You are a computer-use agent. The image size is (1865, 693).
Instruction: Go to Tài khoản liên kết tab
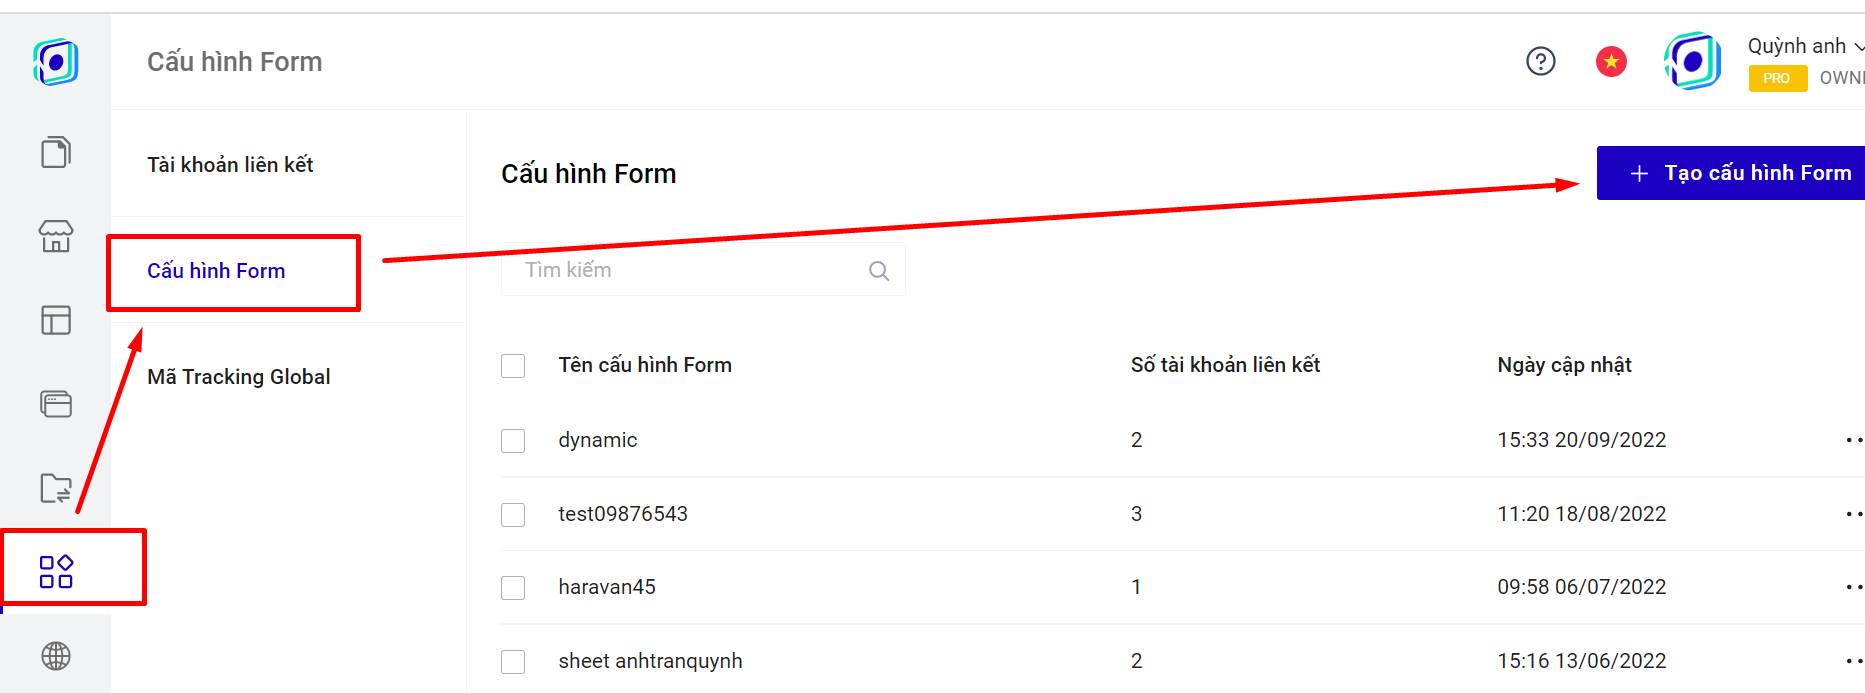[230, 165]
